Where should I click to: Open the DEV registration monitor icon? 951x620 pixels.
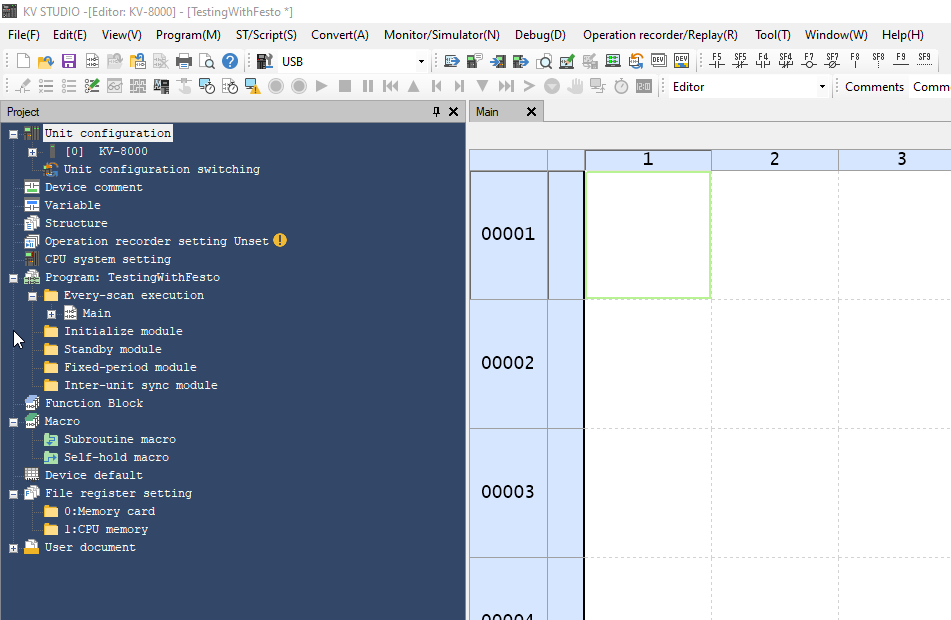click(659, 61)
